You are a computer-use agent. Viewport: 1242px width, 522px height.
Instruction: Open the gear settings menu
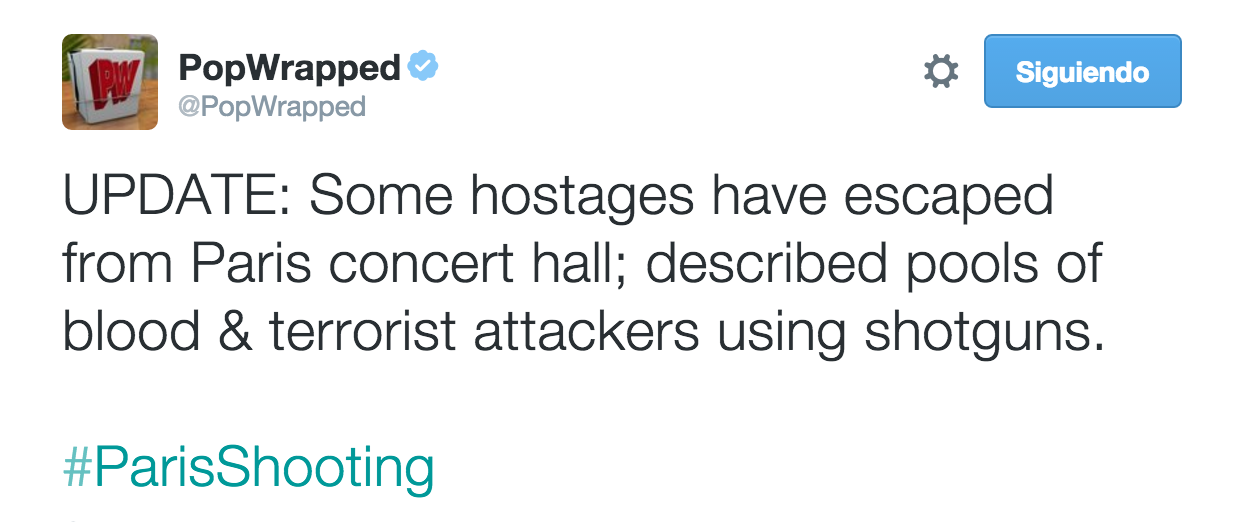tap(940, 71)
